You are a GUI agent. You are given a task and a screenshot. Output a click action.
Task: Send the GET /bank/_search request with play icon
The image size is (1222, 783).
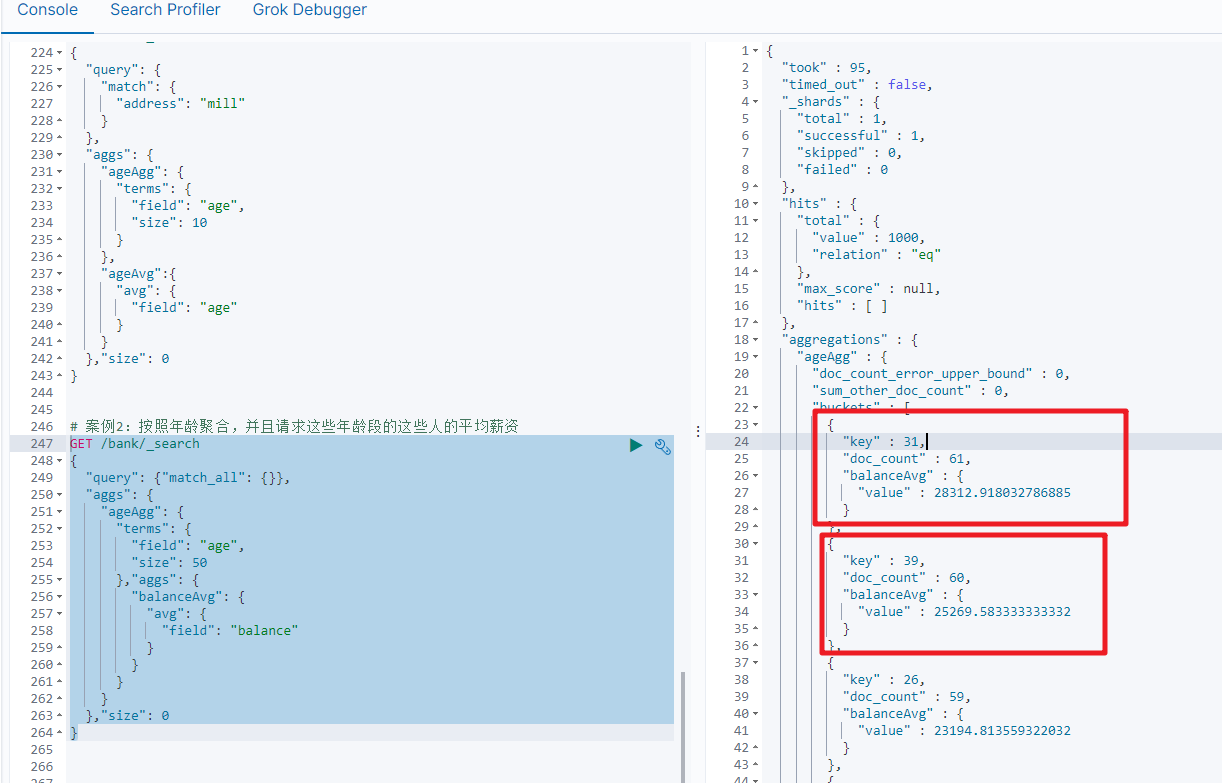[636, 446]
